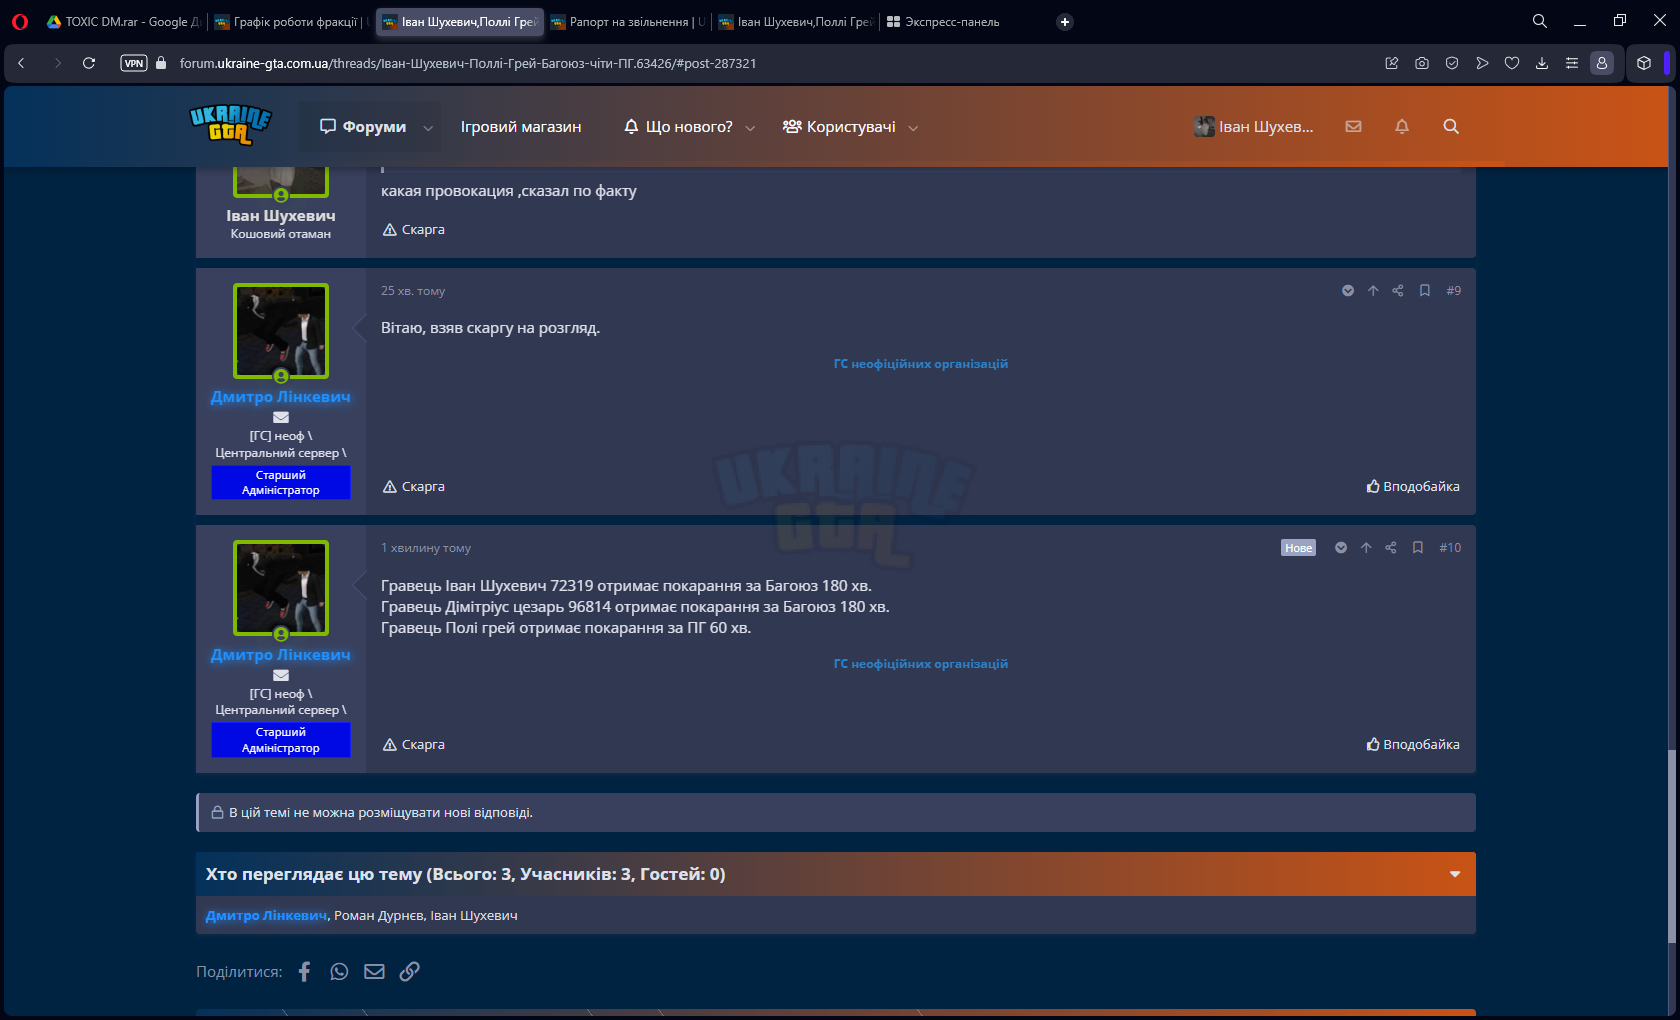Open Opera easy setup sliders icon
Image resolution: width=1680 pixels, height=1020 pixels.
click(1572, 63)
